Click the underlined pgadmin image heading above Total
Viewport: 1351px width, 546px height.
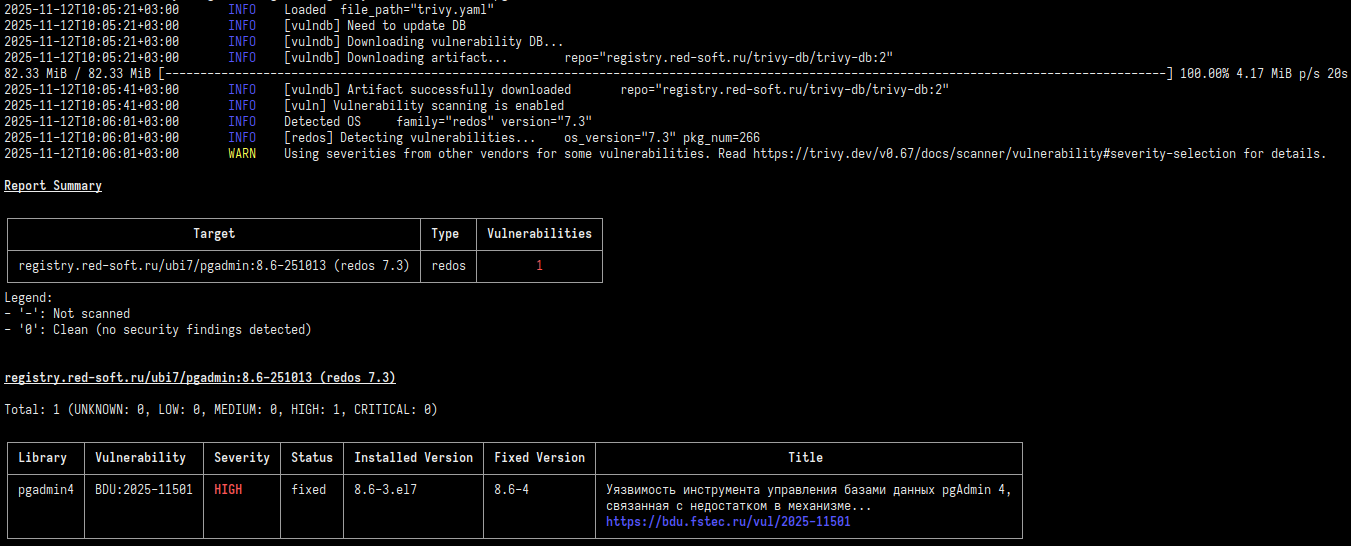point(200,378)
